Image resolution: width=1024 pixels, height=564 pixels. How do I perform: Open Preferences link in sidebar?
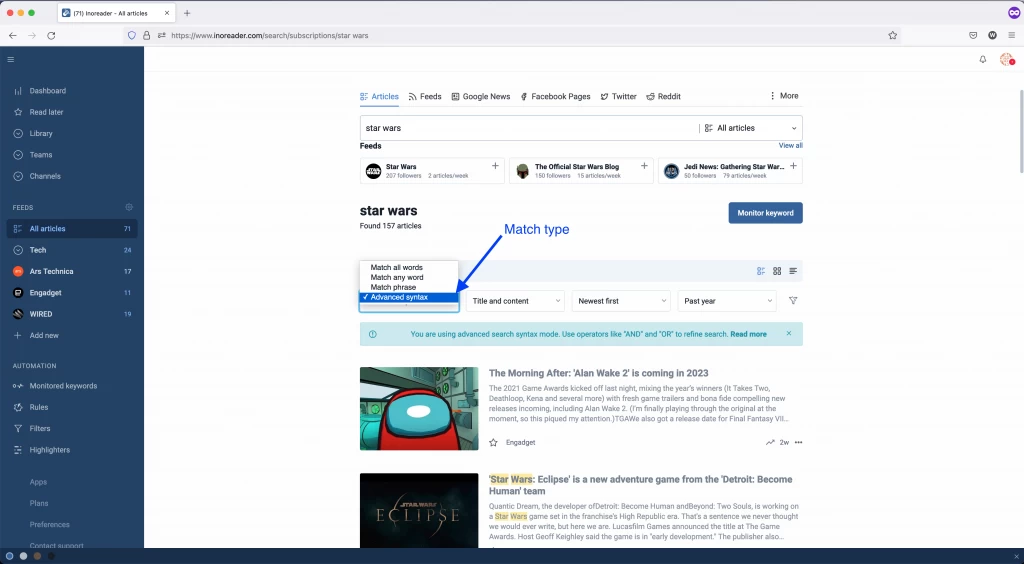[x=49, y=525]
